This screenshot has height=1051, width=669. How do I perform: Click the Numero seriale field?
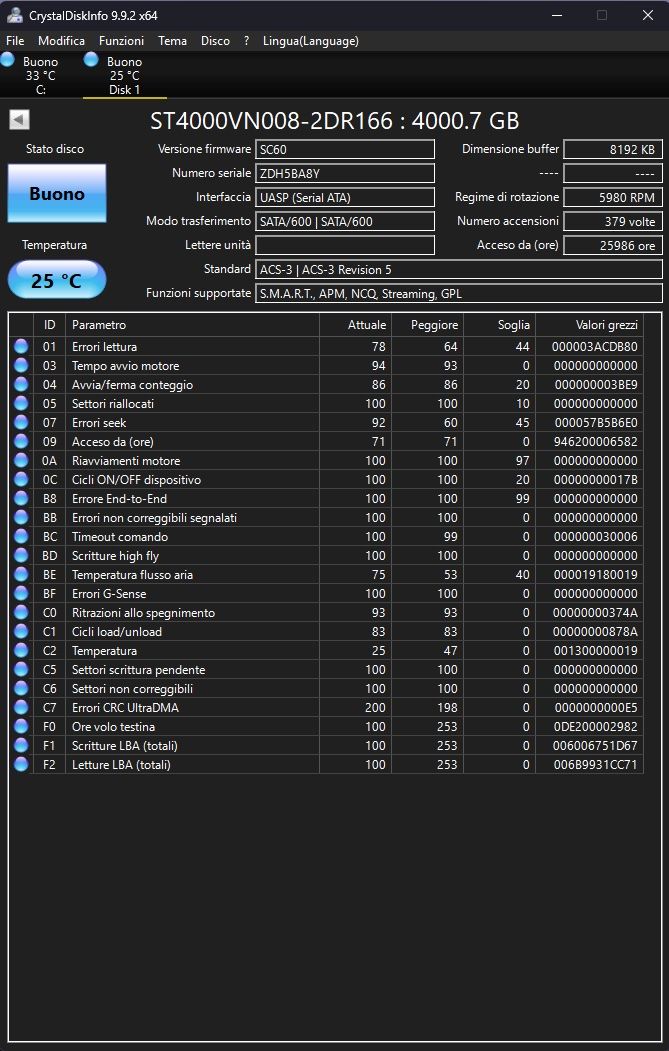[345, 173]
